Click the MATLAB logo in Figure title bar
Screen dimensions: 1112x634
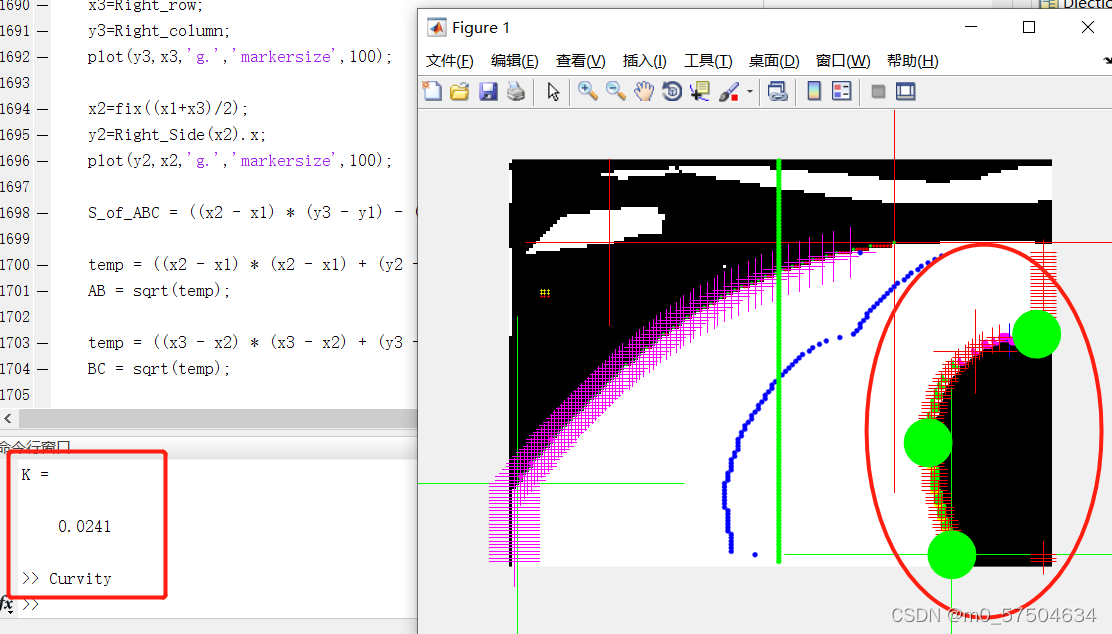tap(437, 28)
